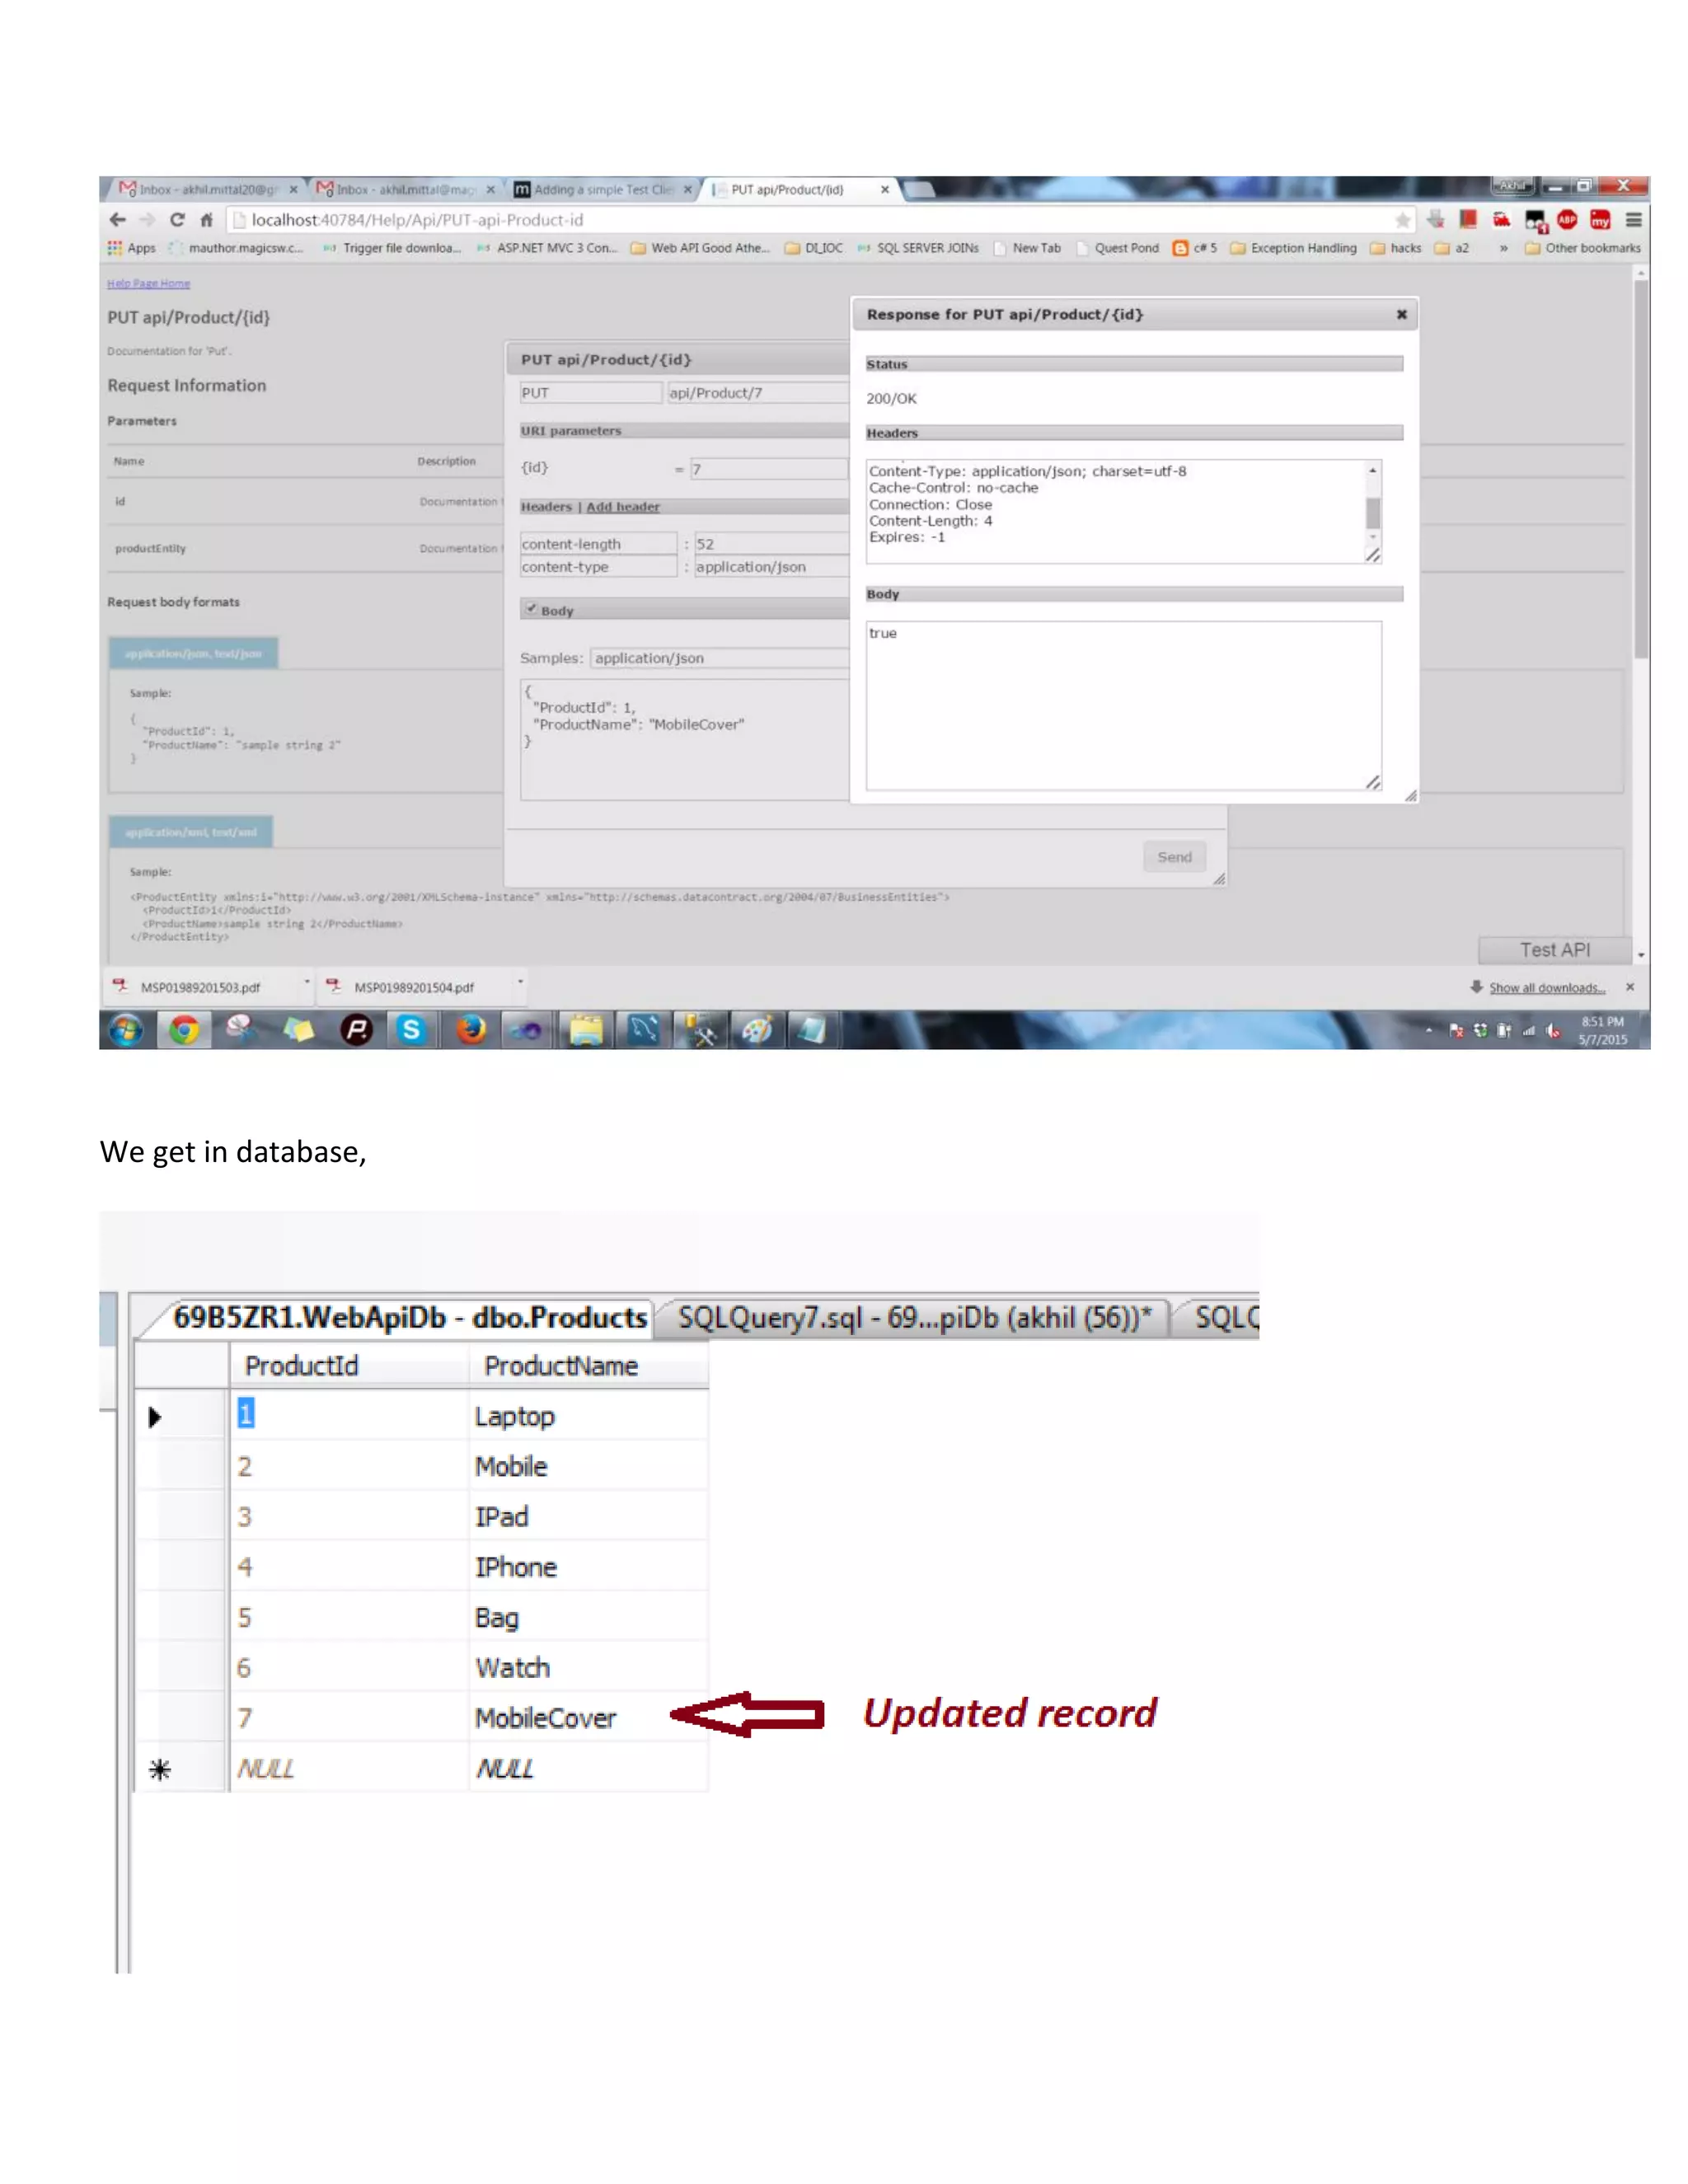Select the PUT api/Product/{id} browser tab
Screen dimensions: 1688x2184
pyautogui.click(x=800, y=189)
